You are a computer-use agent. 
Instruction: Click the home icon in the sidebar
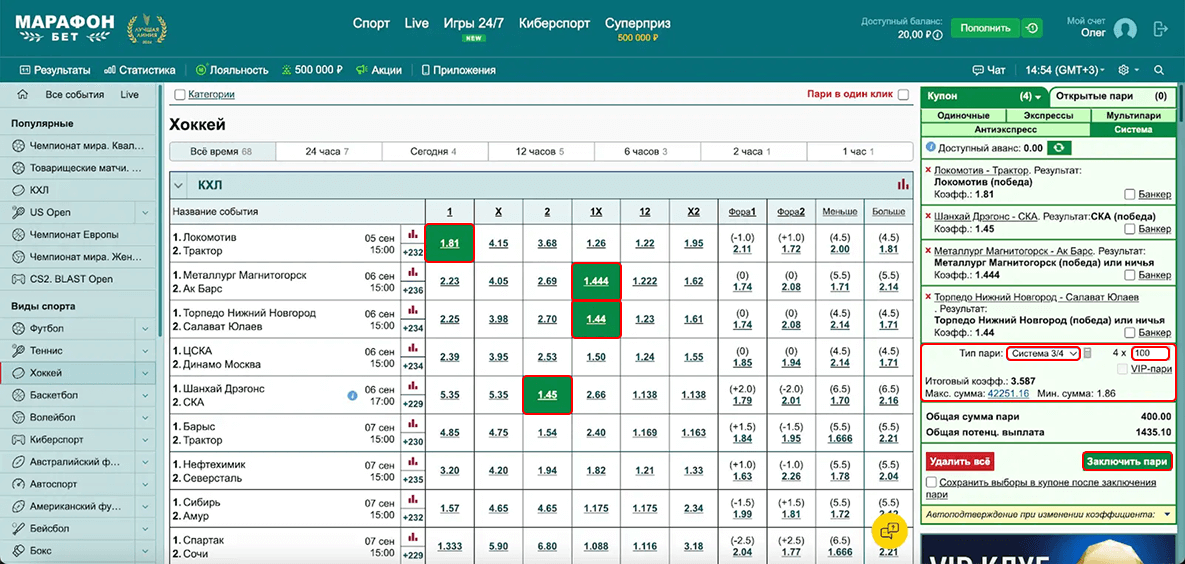(23, 95)
